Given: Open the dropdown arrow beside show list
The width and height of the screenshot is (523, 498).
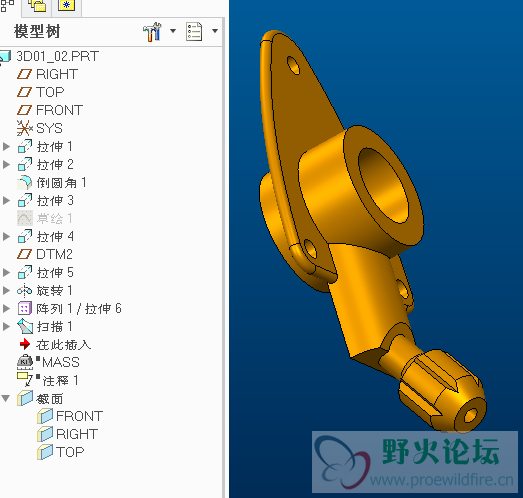Looking at the screenshot, I should (215, 31).
